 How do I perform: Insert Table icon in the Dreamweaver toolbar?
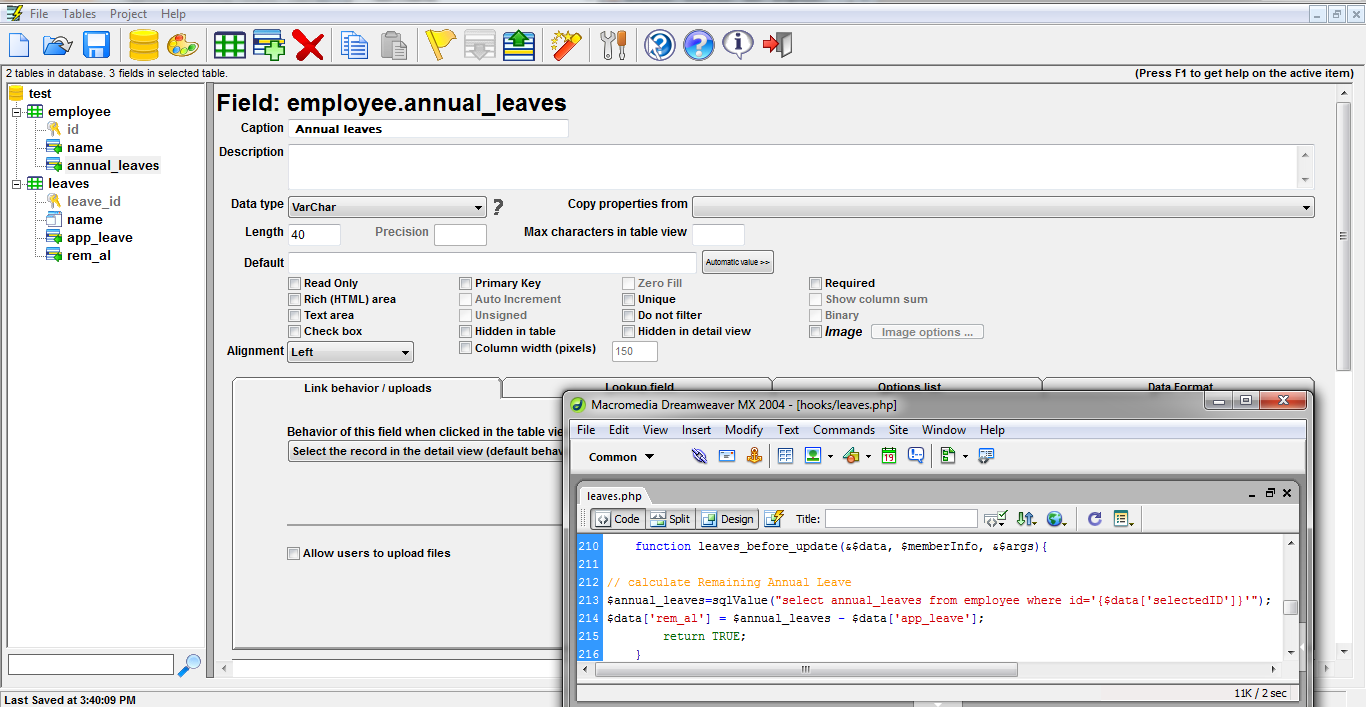785,456
